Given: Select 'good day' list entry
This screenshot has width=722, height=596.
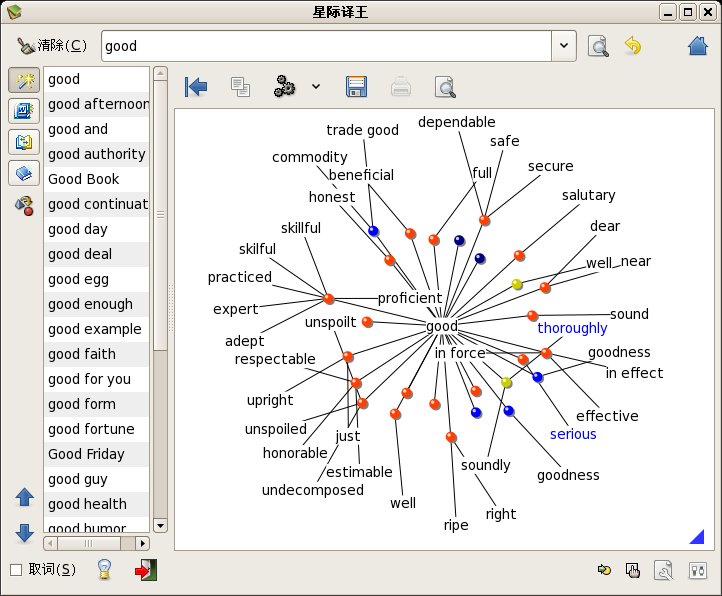Looking at the screenshot, I should (x=96, y=229).
